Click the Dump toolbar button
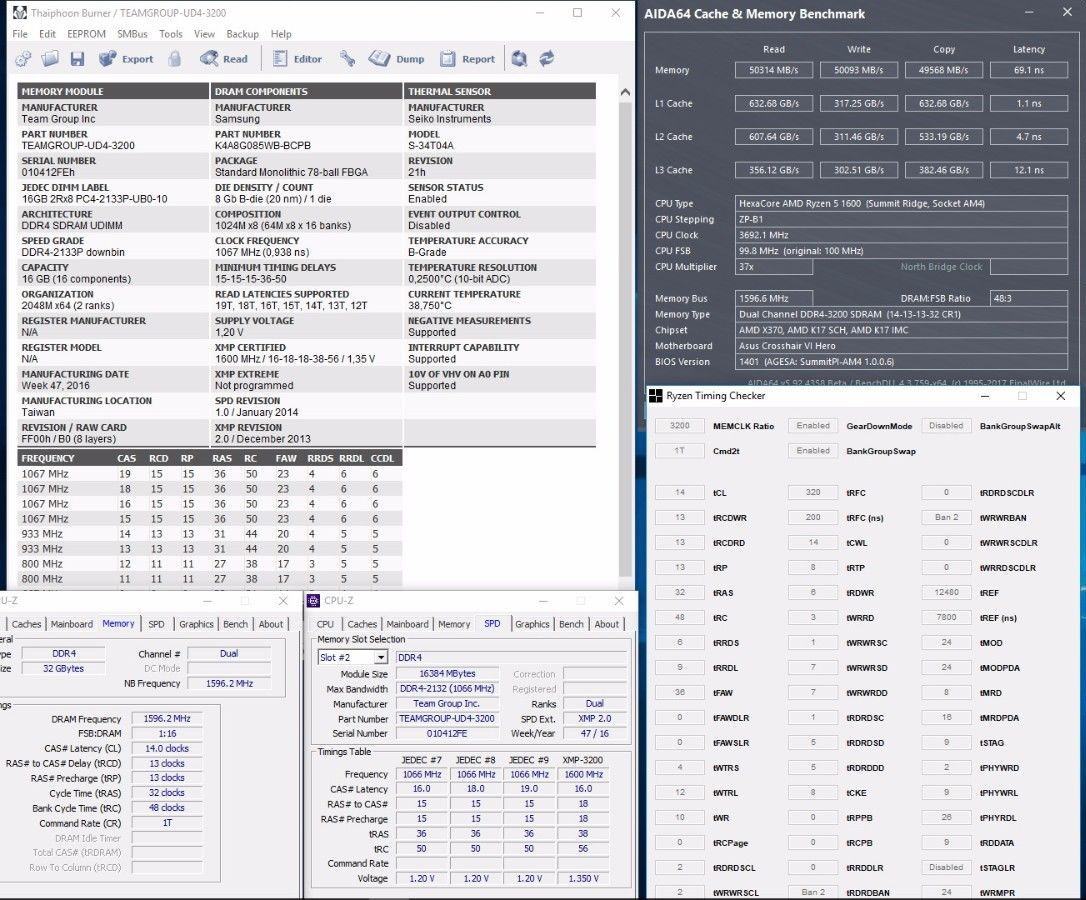The width and height of the screenshot is (1086, 900). (397, 59)
